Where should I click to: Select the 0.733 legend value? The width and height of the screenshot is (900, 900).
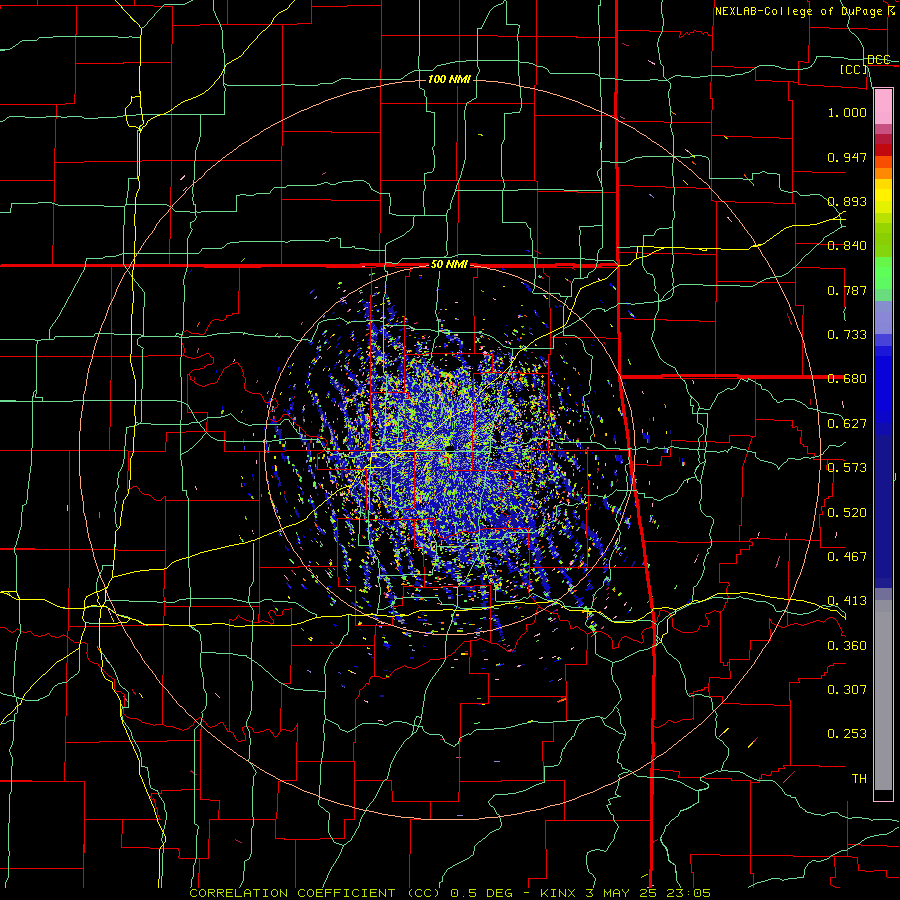847,335
